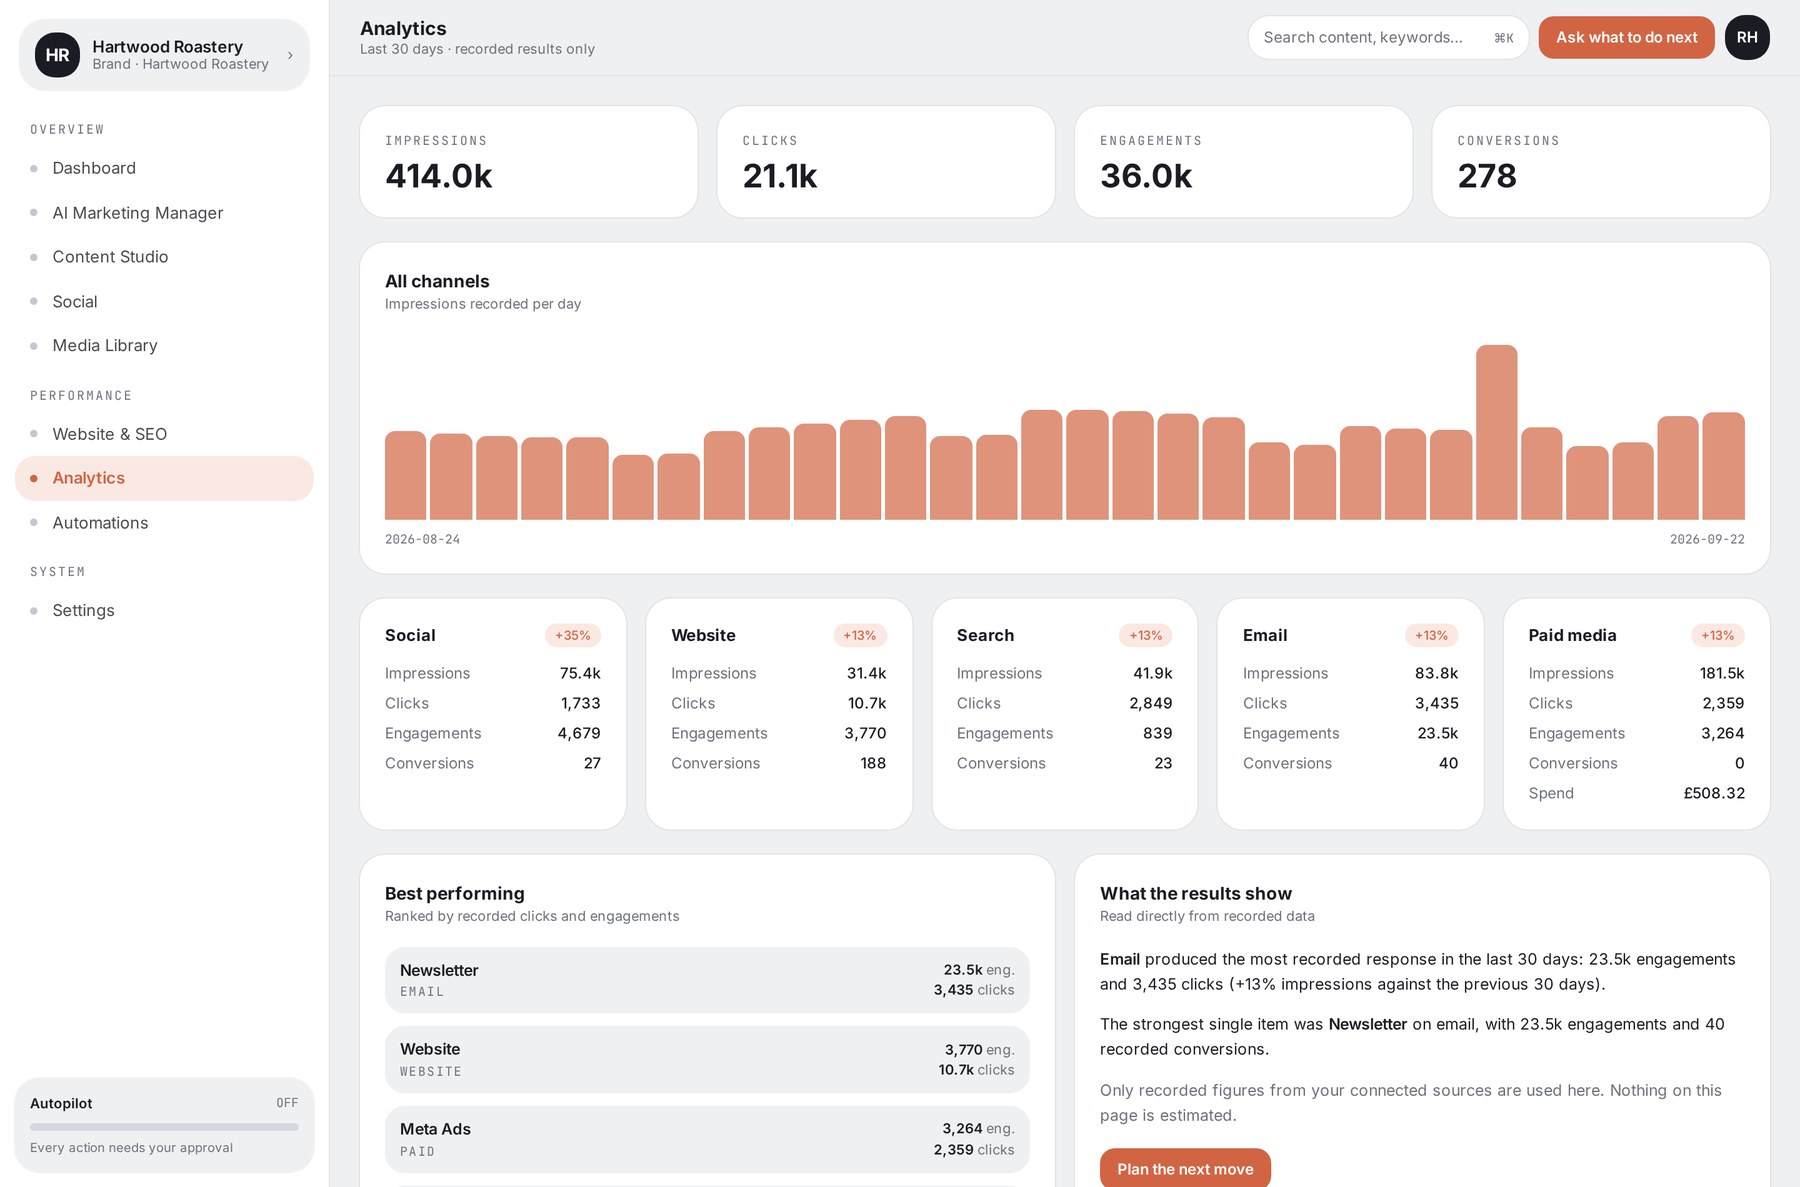Open the Content Studio page
The width and height of the screenshot is (1800, 1187).
click(x=164, y=257)
